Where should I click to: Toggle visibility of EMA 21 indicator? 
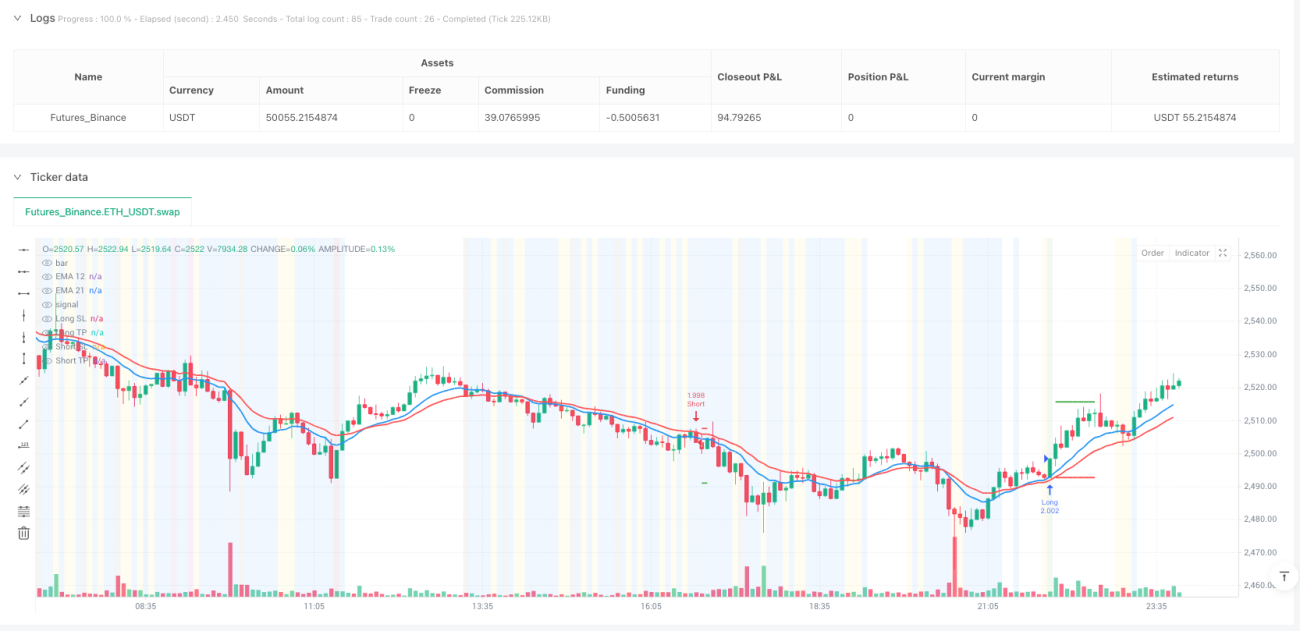point(47,290)
